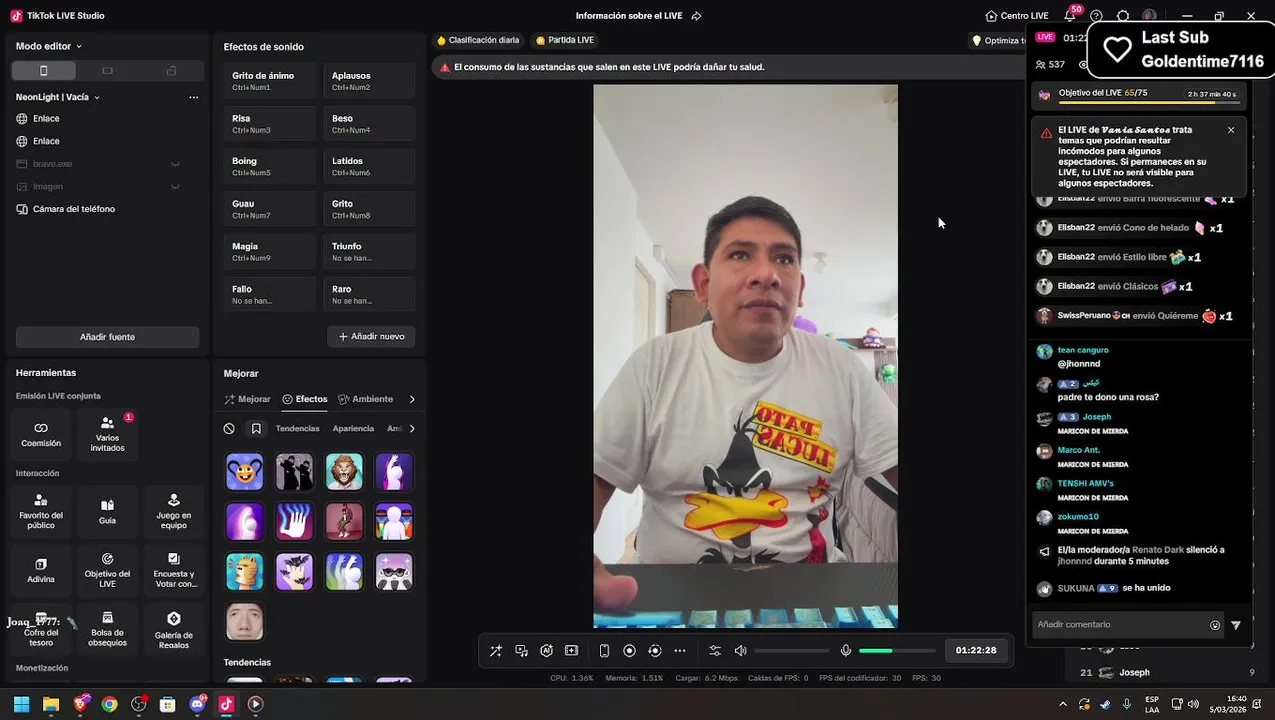
Task: Open Windows Start menu
Action: (x=21, y=704)
